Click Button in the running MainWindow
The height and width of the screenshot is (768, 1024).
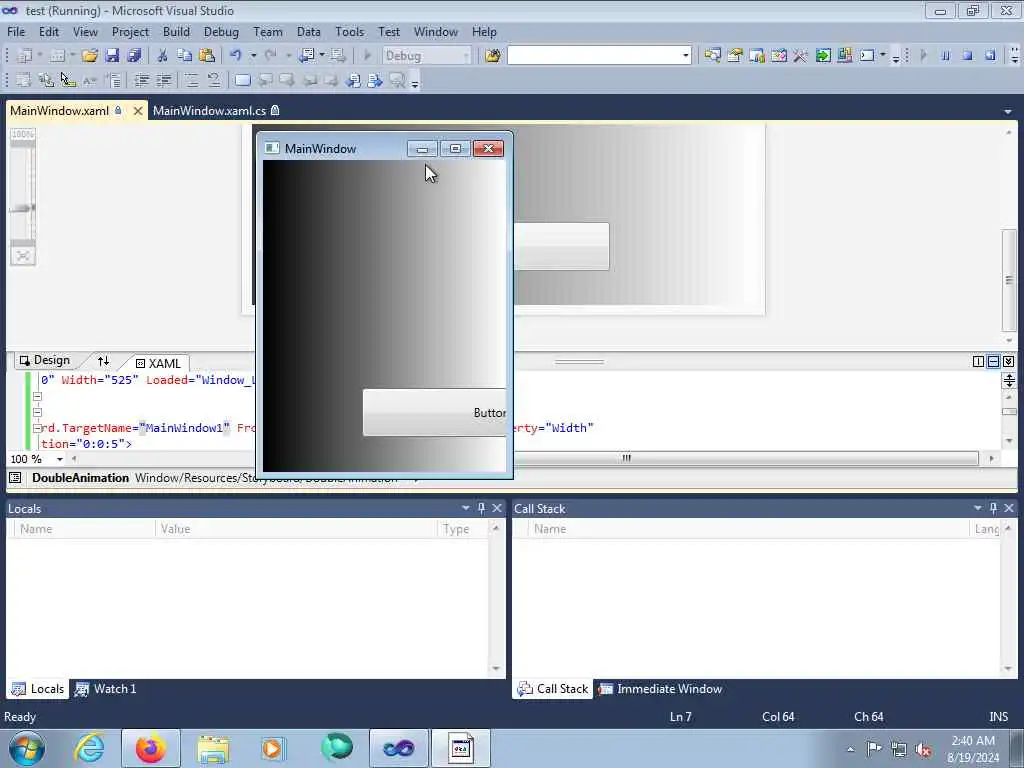coord(434,413)
